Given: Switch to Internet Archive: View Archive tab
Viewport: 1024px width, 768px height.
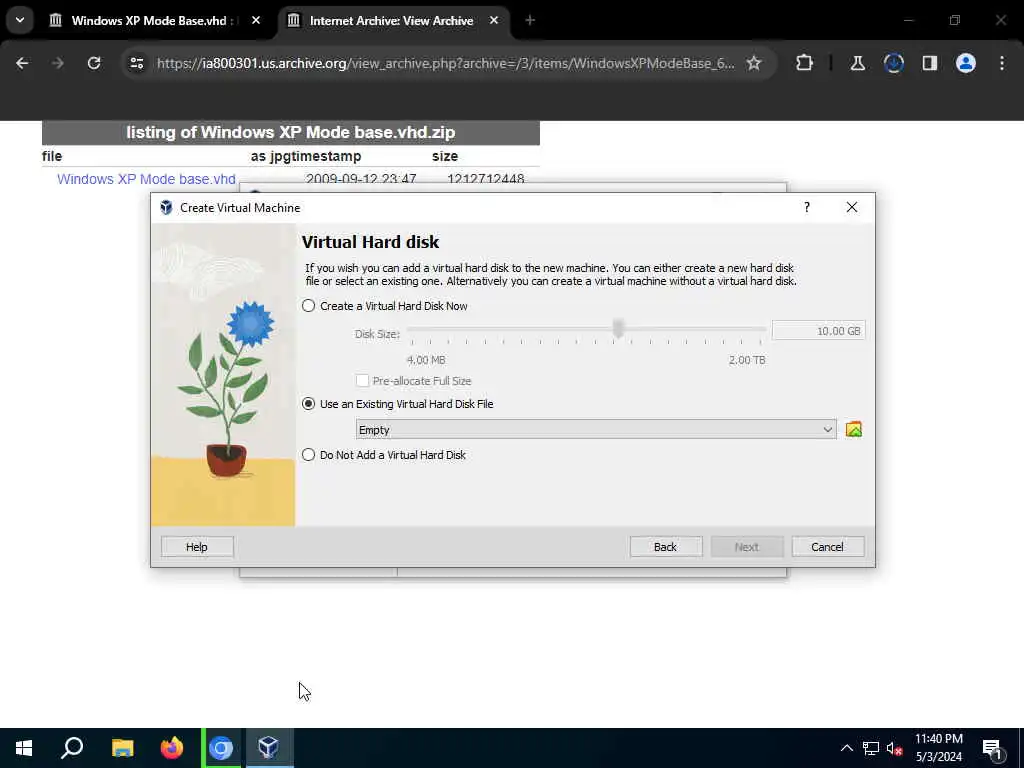Looking at the screenshot, I should (x=392, y=21).
